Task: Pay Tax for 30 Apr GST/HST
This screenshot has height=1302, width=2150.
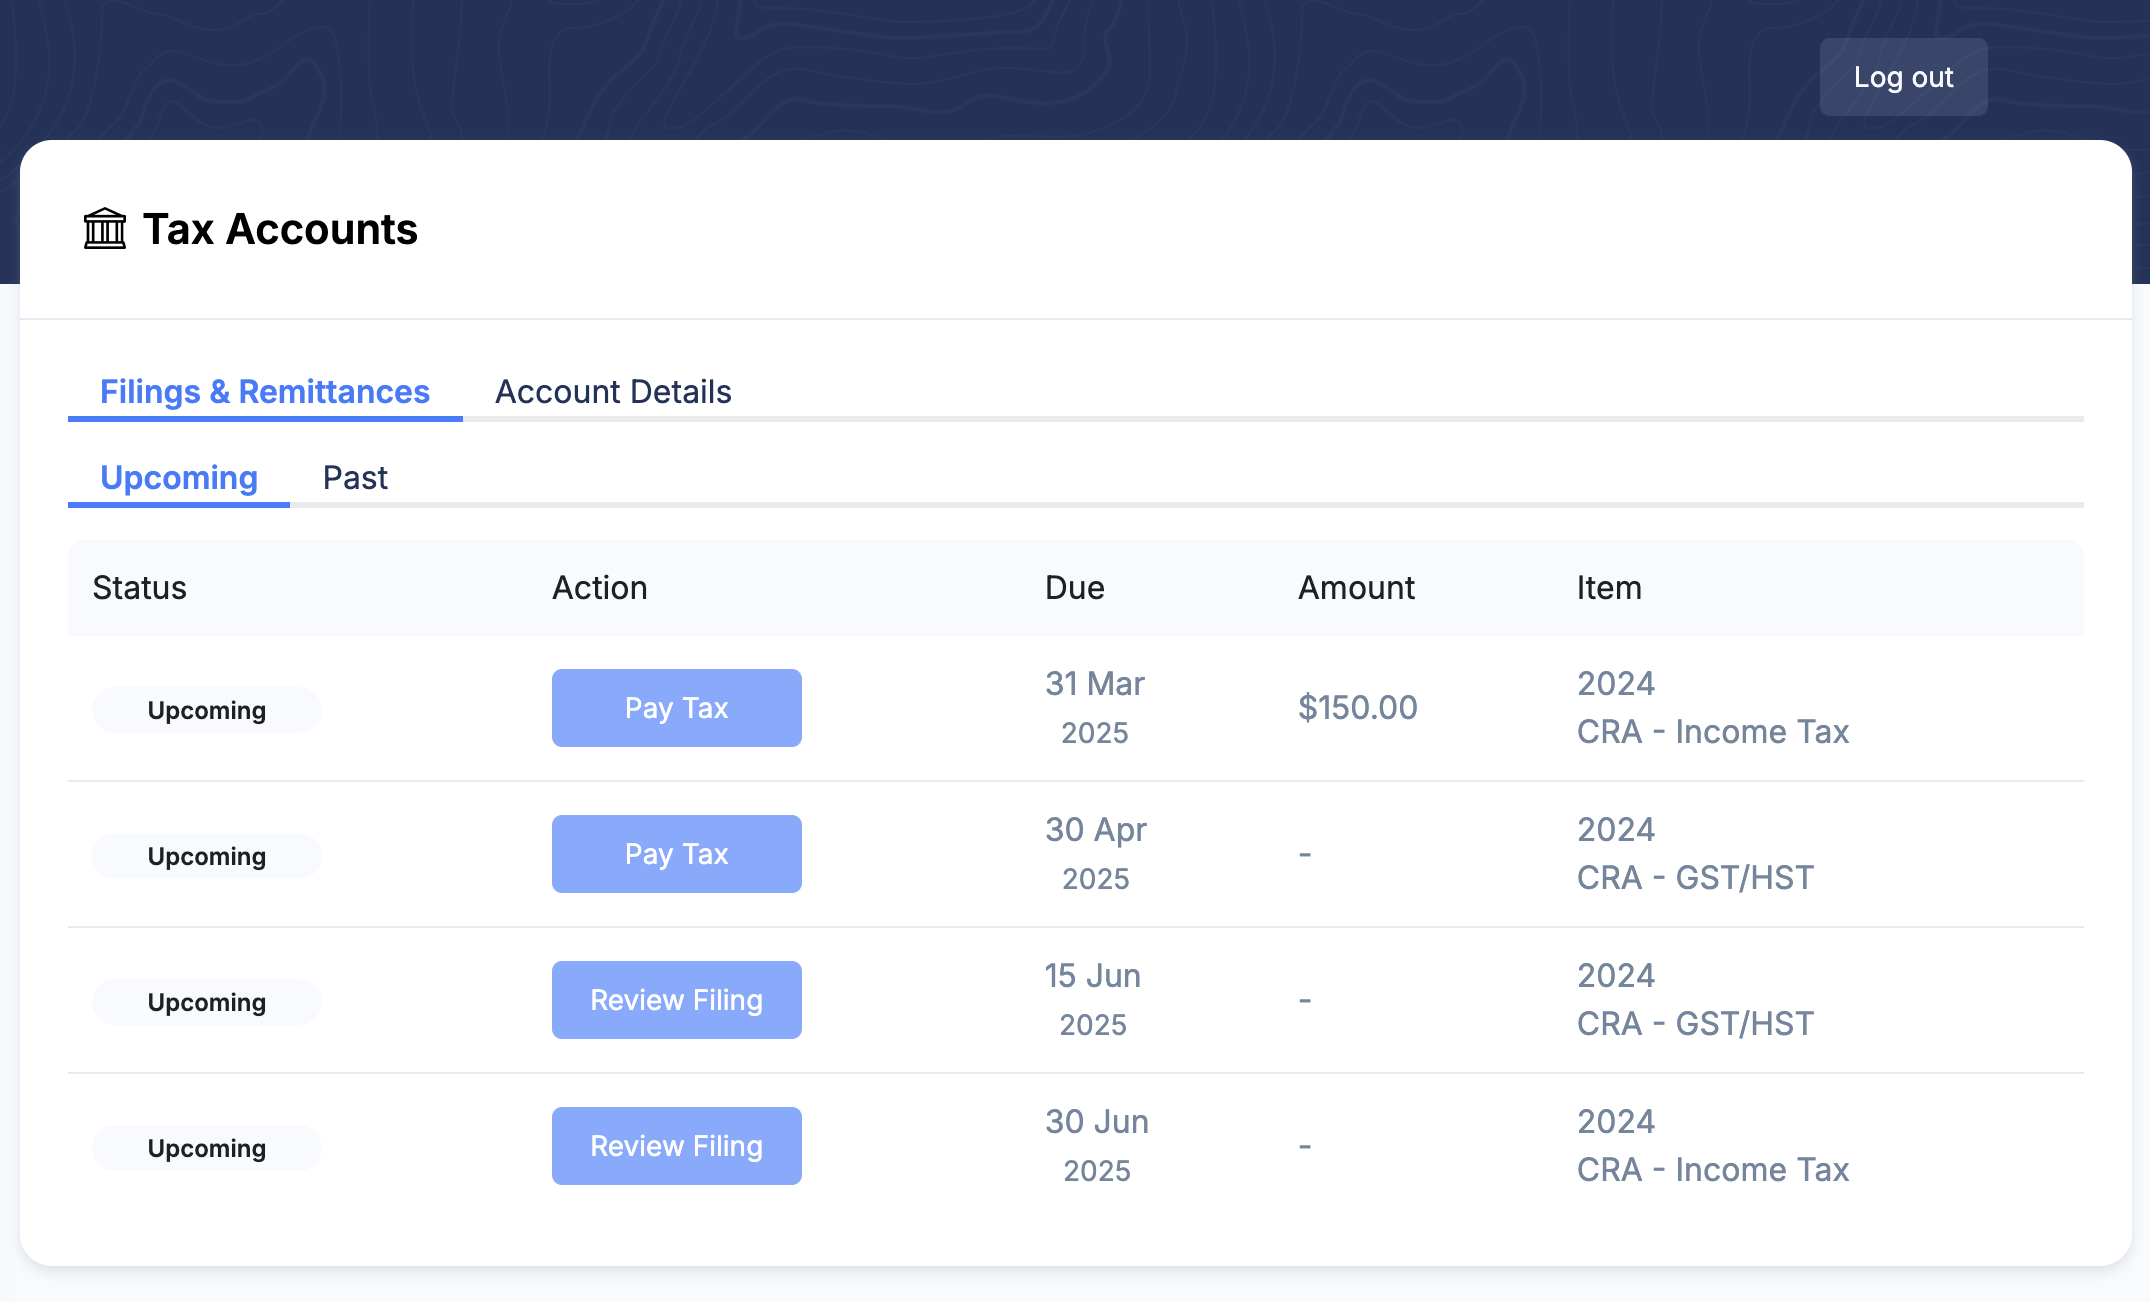Action: point(677,854)
